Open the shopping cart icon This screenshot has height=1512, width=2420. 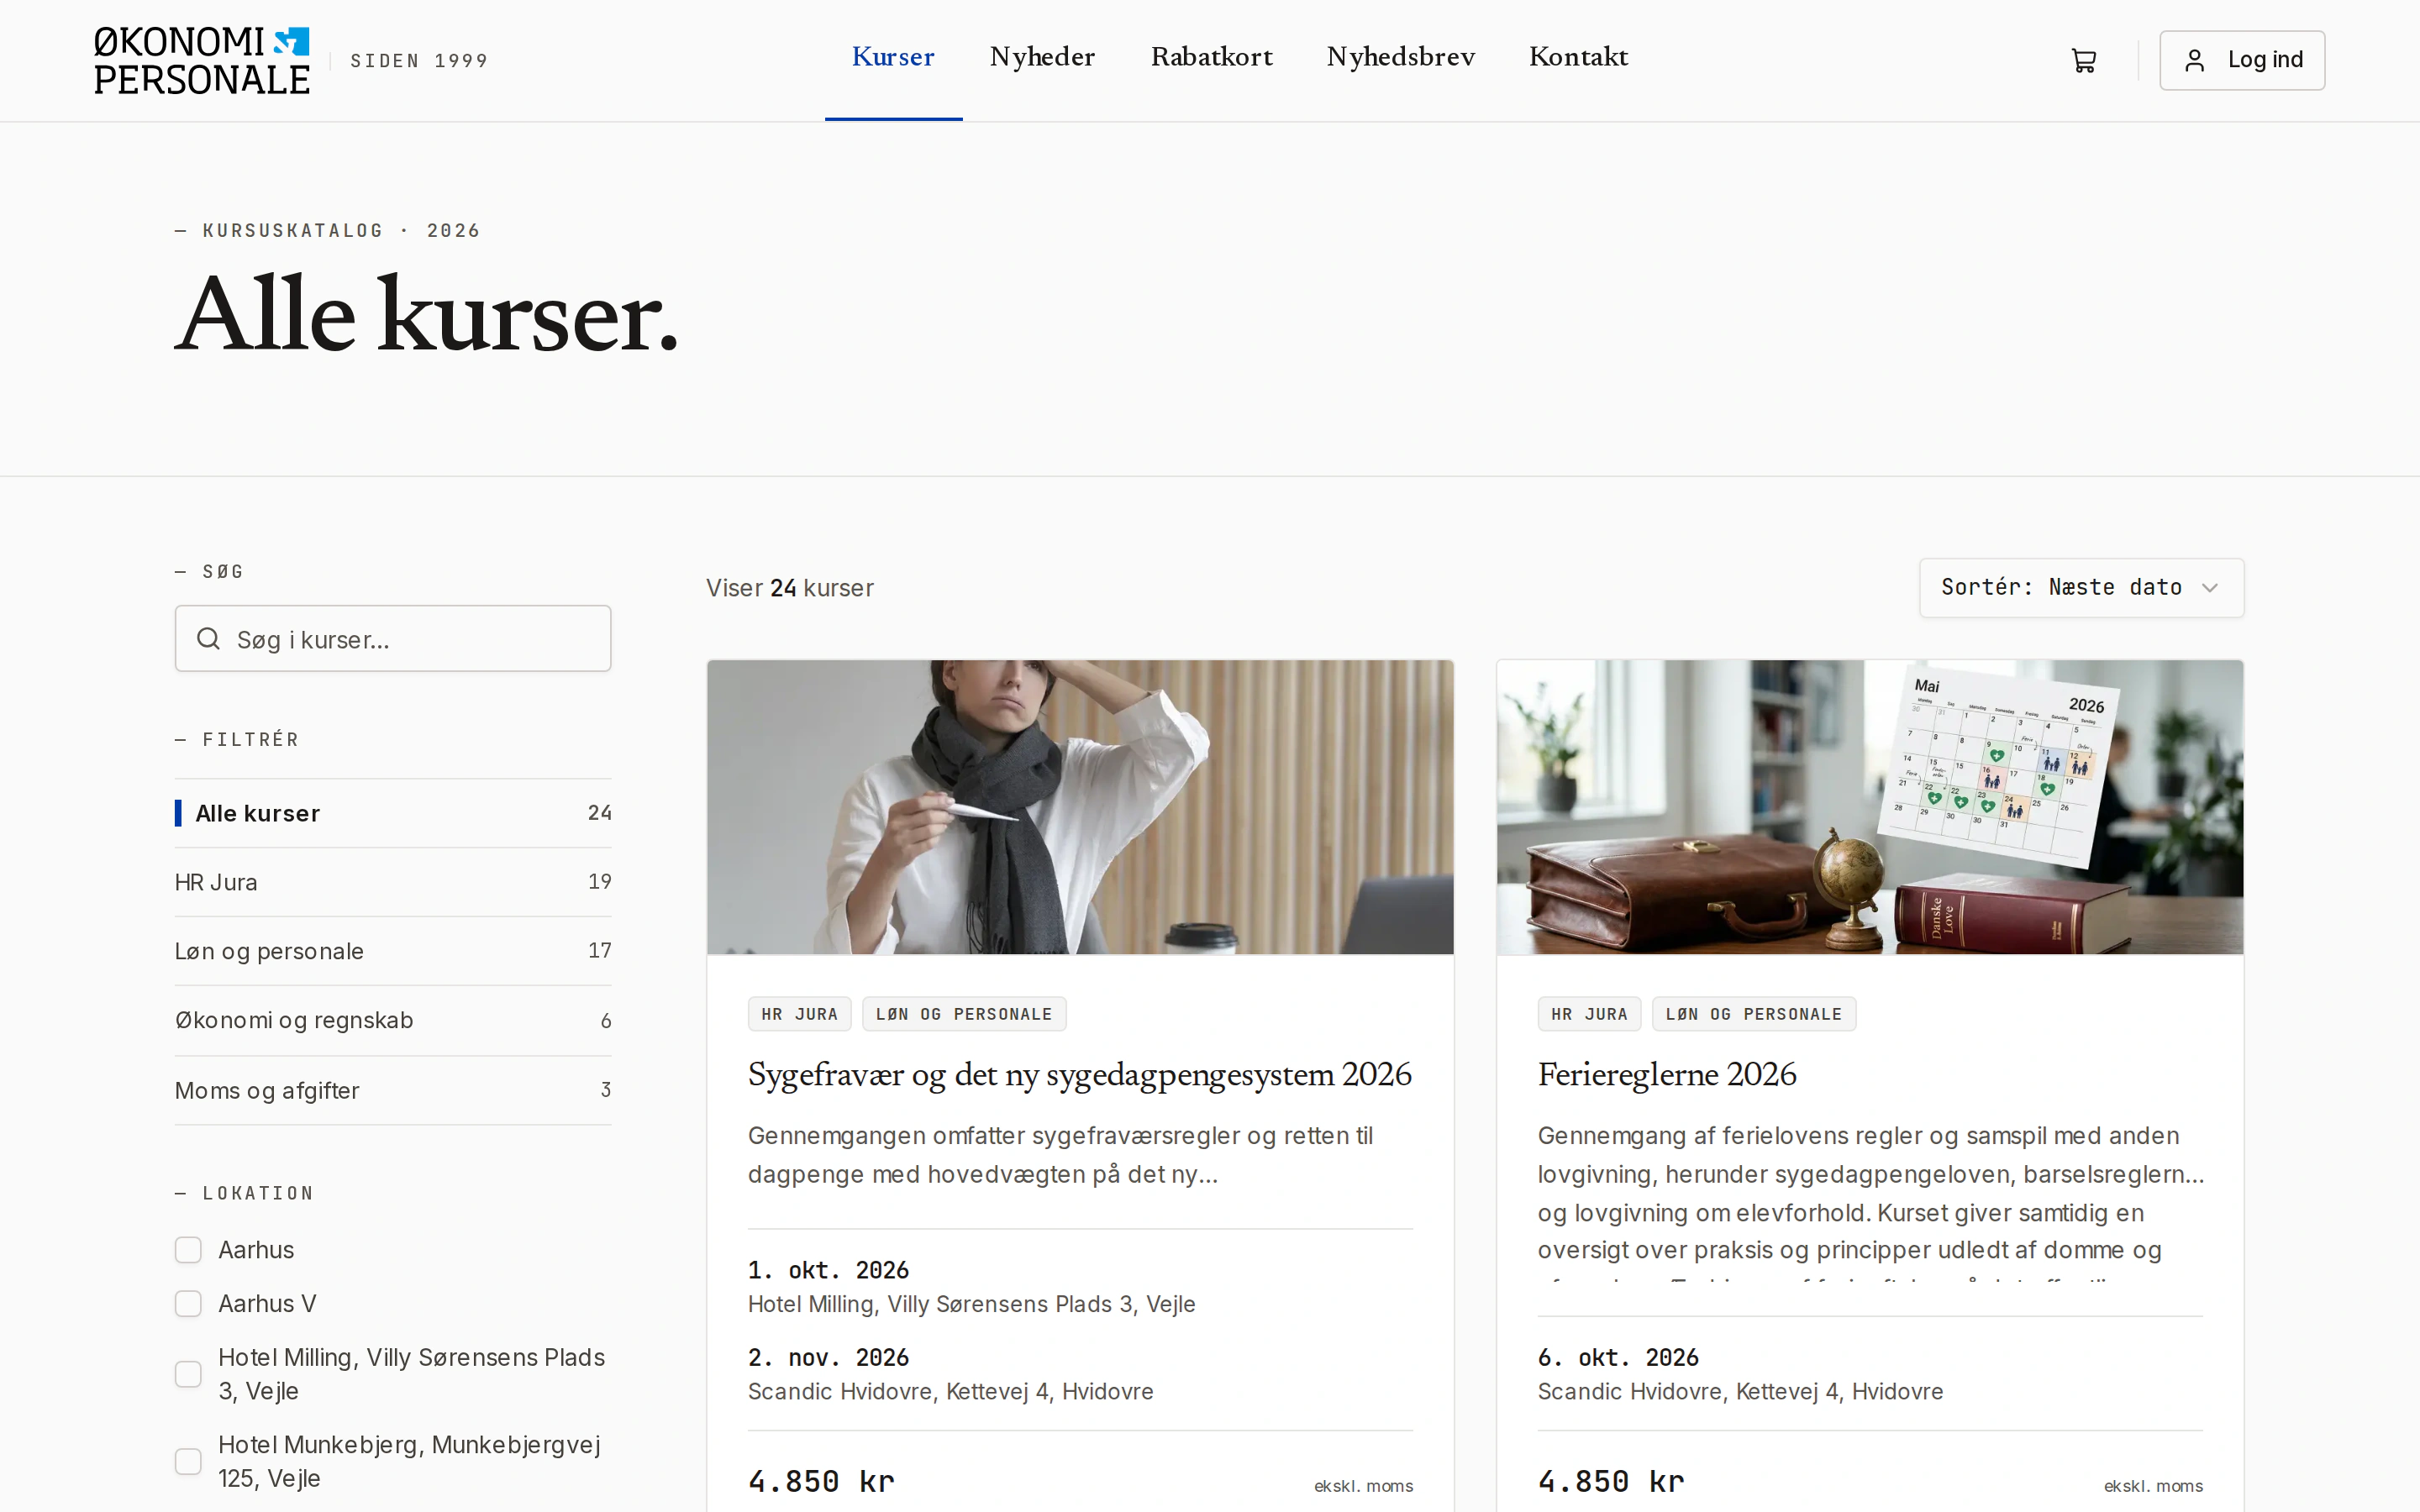point(2083,61)
